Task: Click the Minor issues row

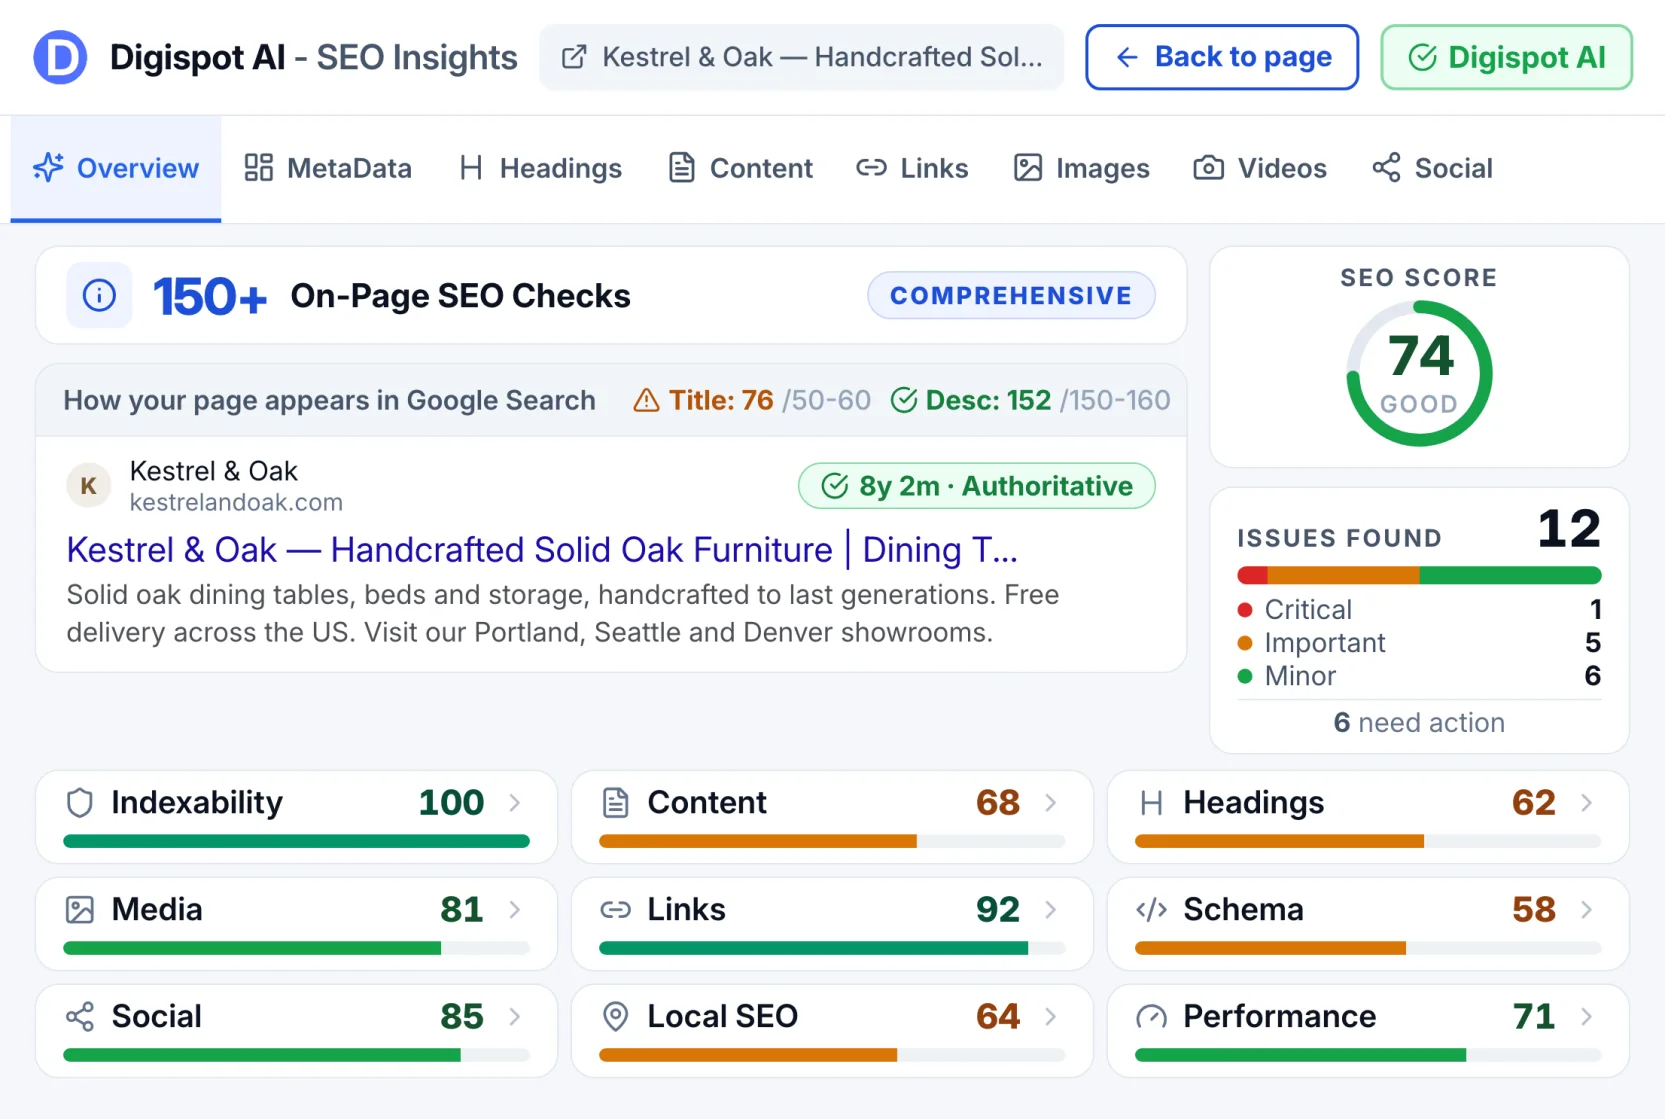Action: point(1419,676)
